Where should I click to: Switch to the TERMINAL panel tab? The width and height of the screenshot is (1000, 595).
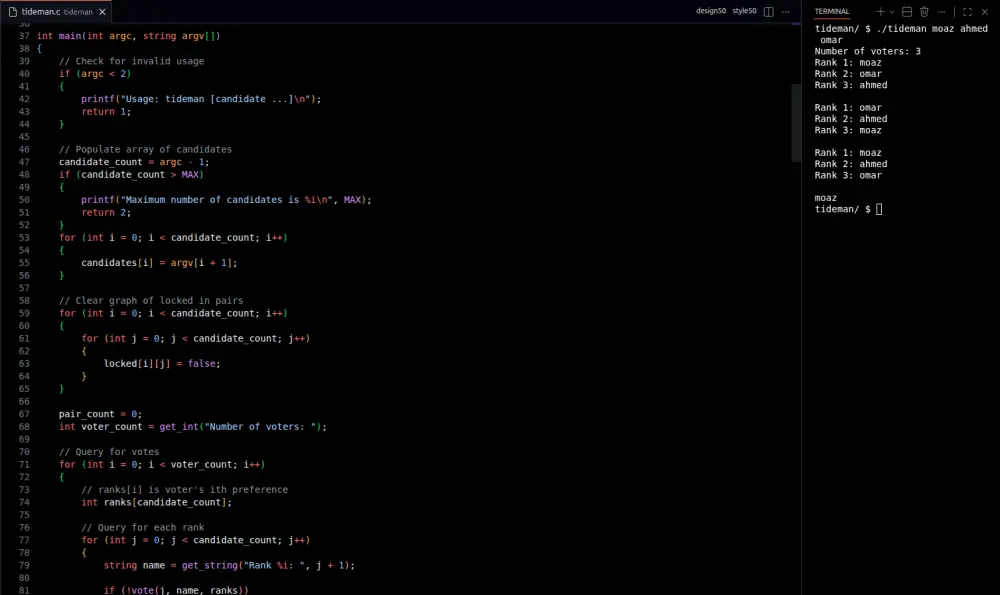tap(832, 11)
